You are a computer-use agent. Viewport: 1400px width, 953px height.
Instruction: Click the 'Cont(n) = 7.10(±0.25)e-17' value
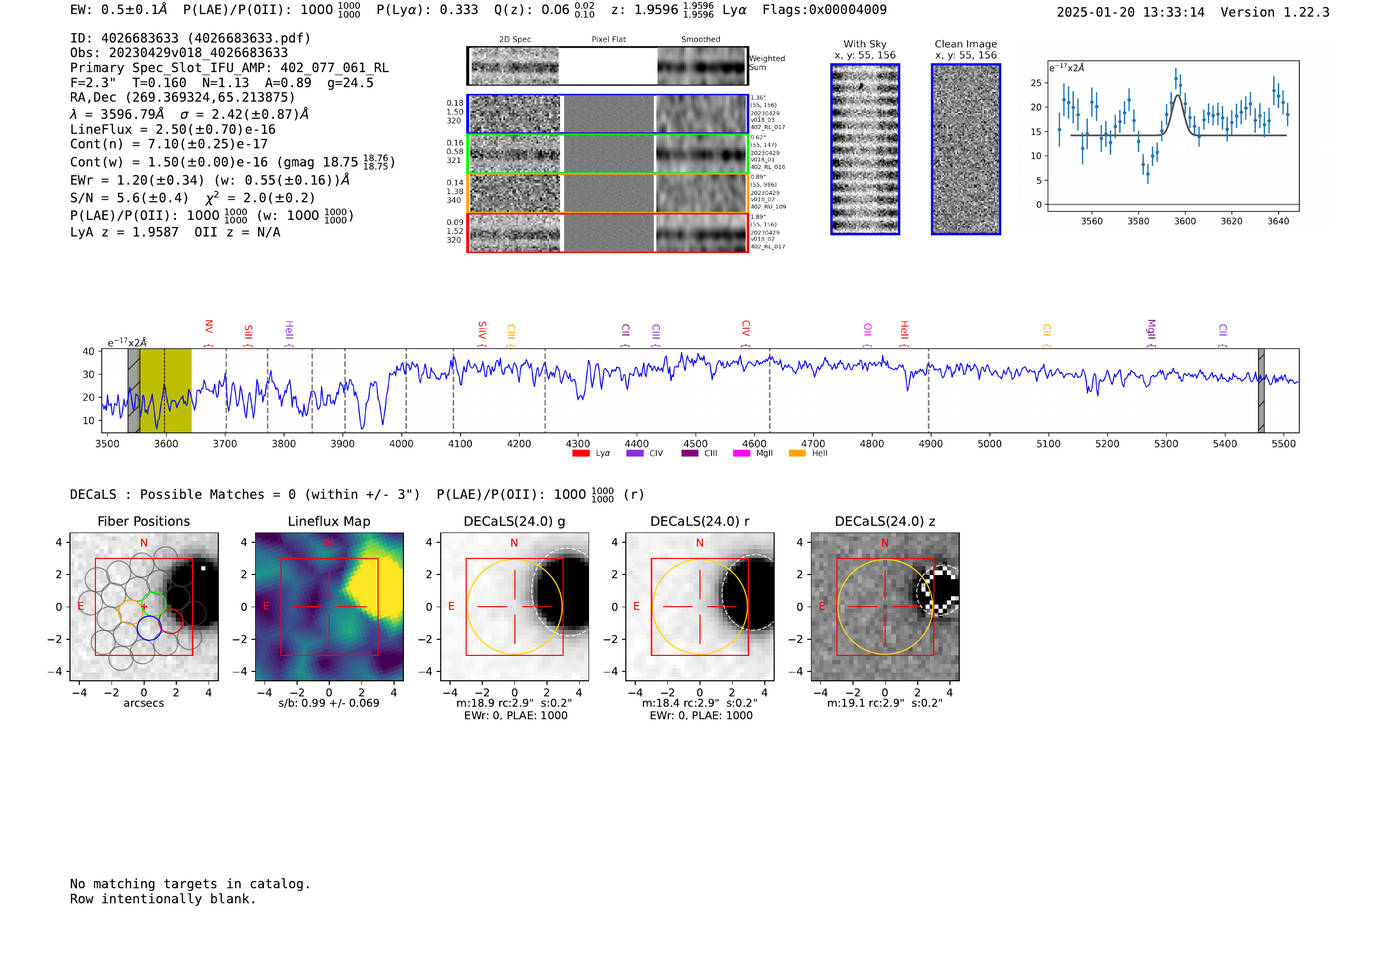(x=169, y=145)
